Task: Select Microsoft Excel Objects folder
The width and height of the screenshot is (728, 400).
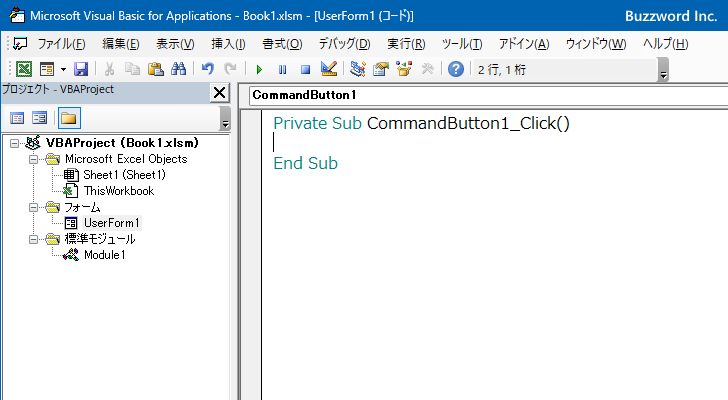Action: tap(126, 159)
